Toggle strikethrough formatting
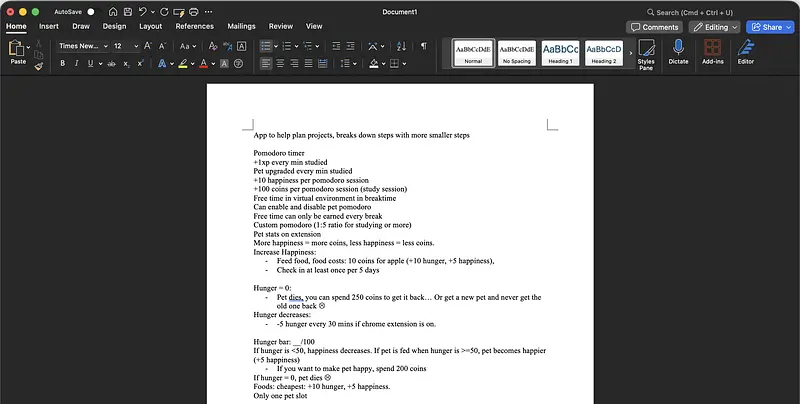This screenshot has height=404, width=800. point(109,64)
